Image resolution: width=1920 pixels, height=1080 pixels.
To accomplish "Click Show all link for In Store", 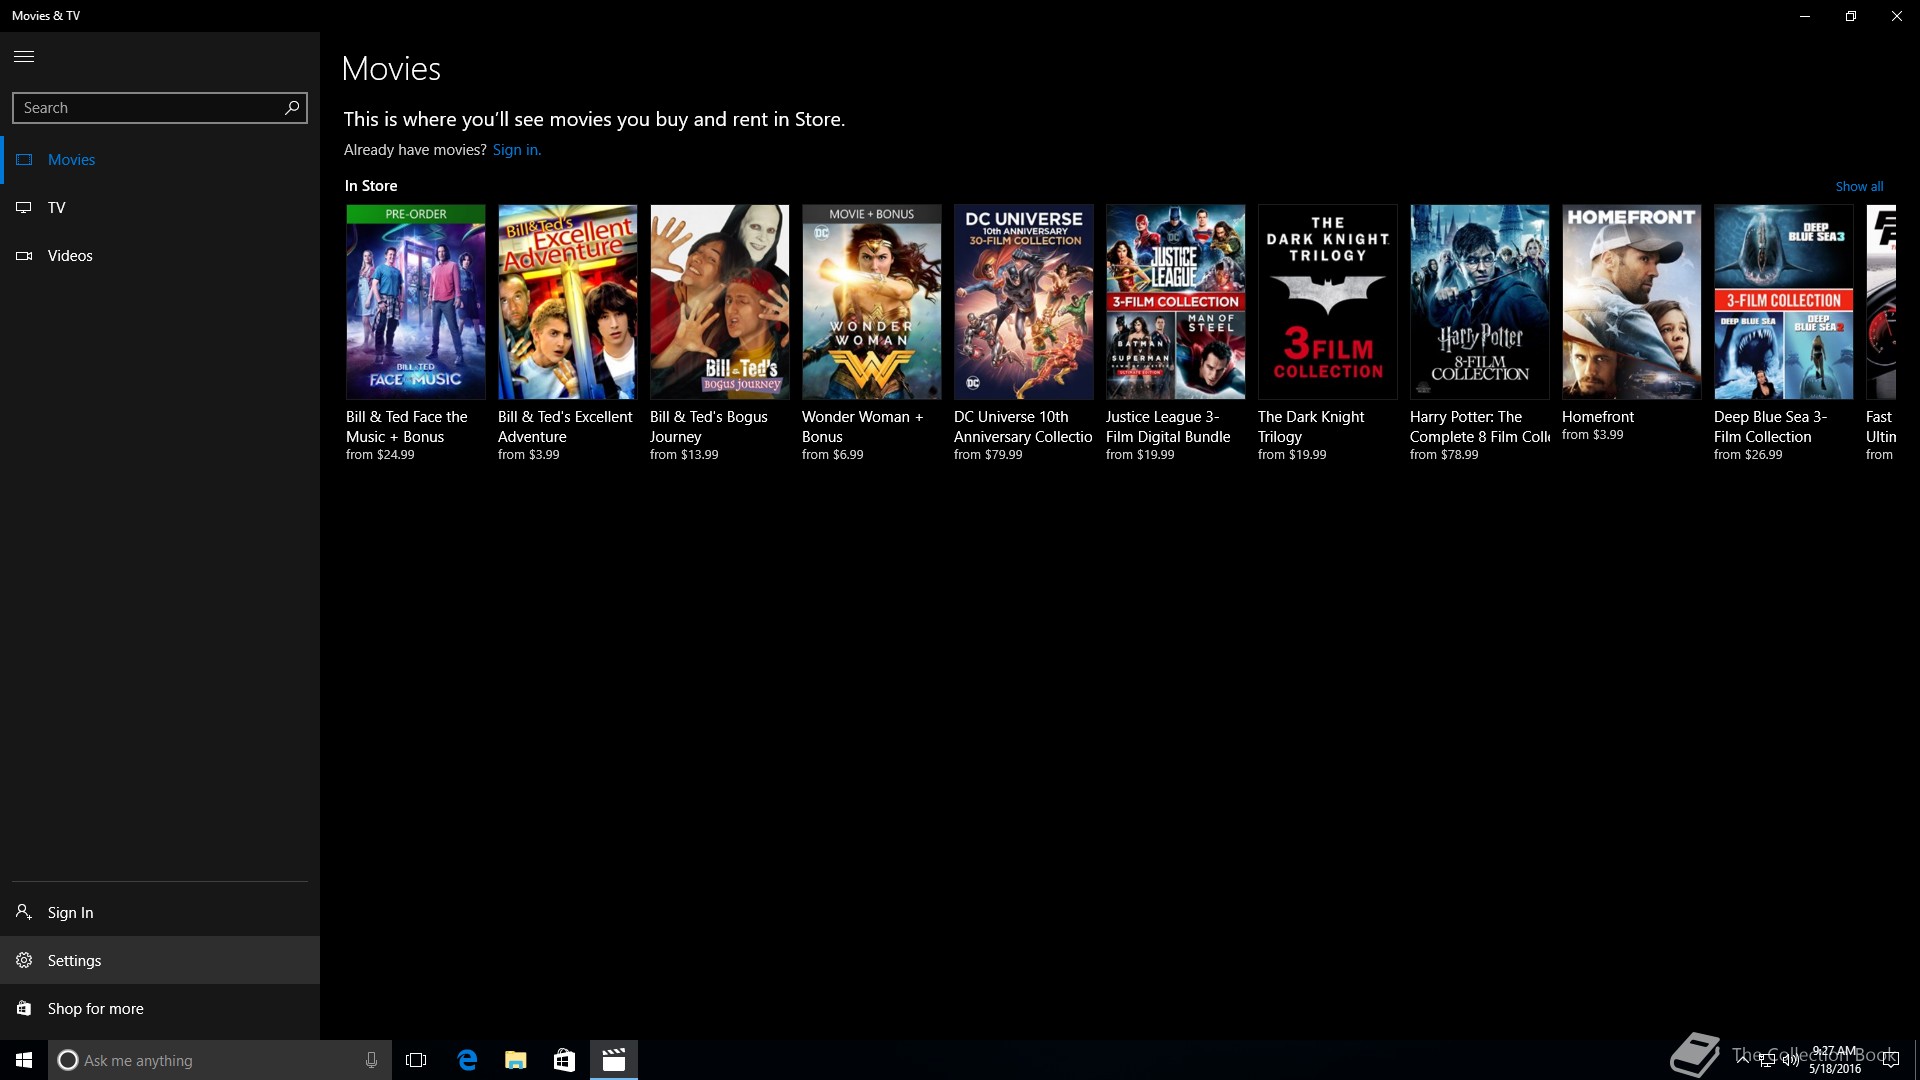I will [x=1859, y=186].
